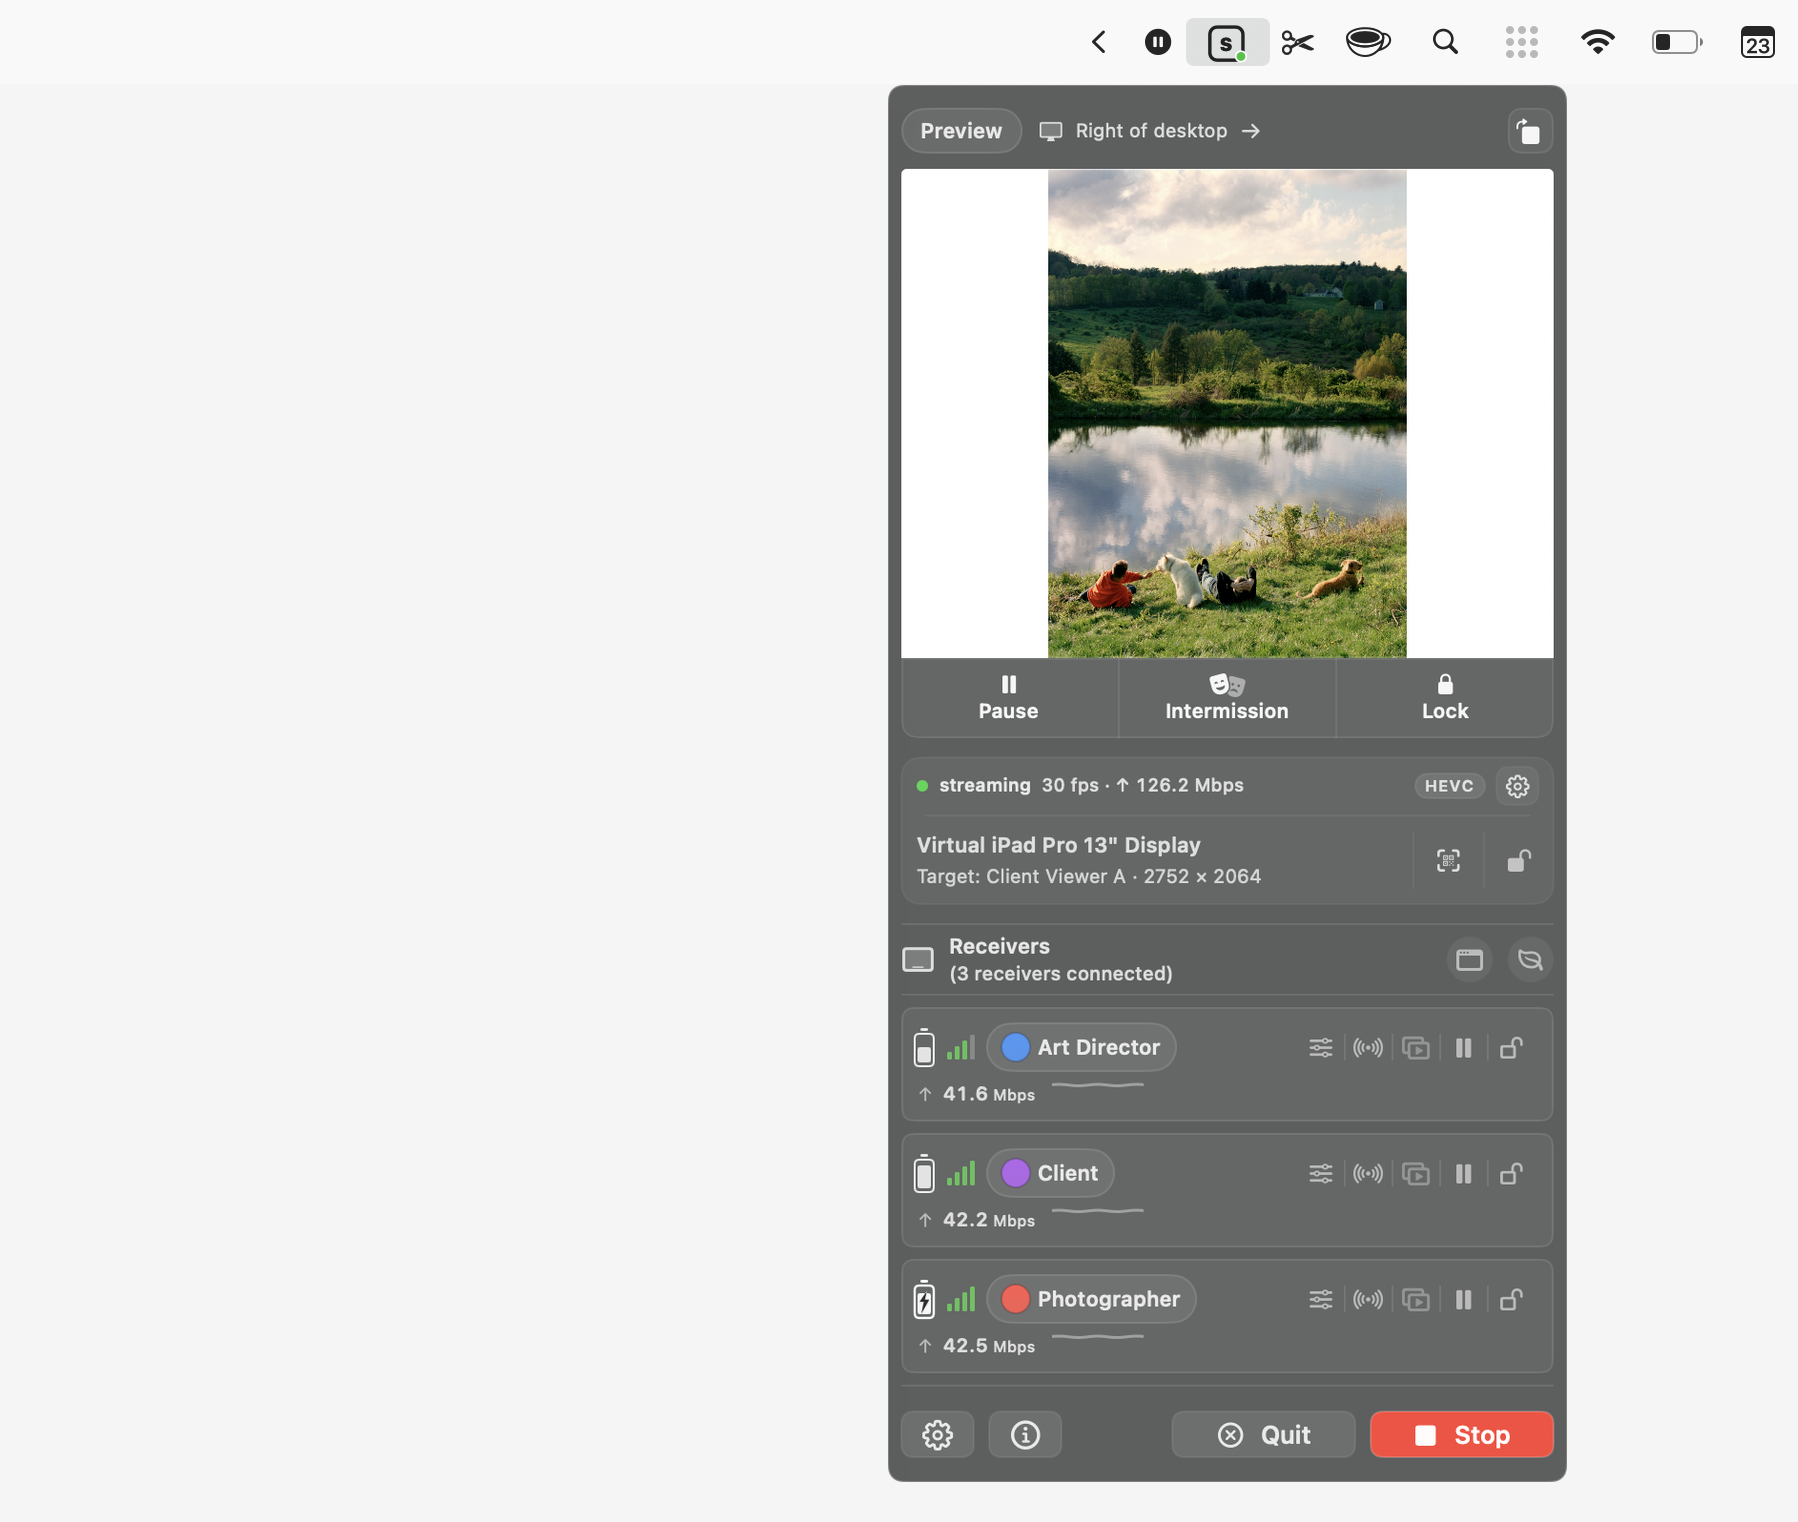
Task: Stop the streaming session
Action: [1461, 1435]
